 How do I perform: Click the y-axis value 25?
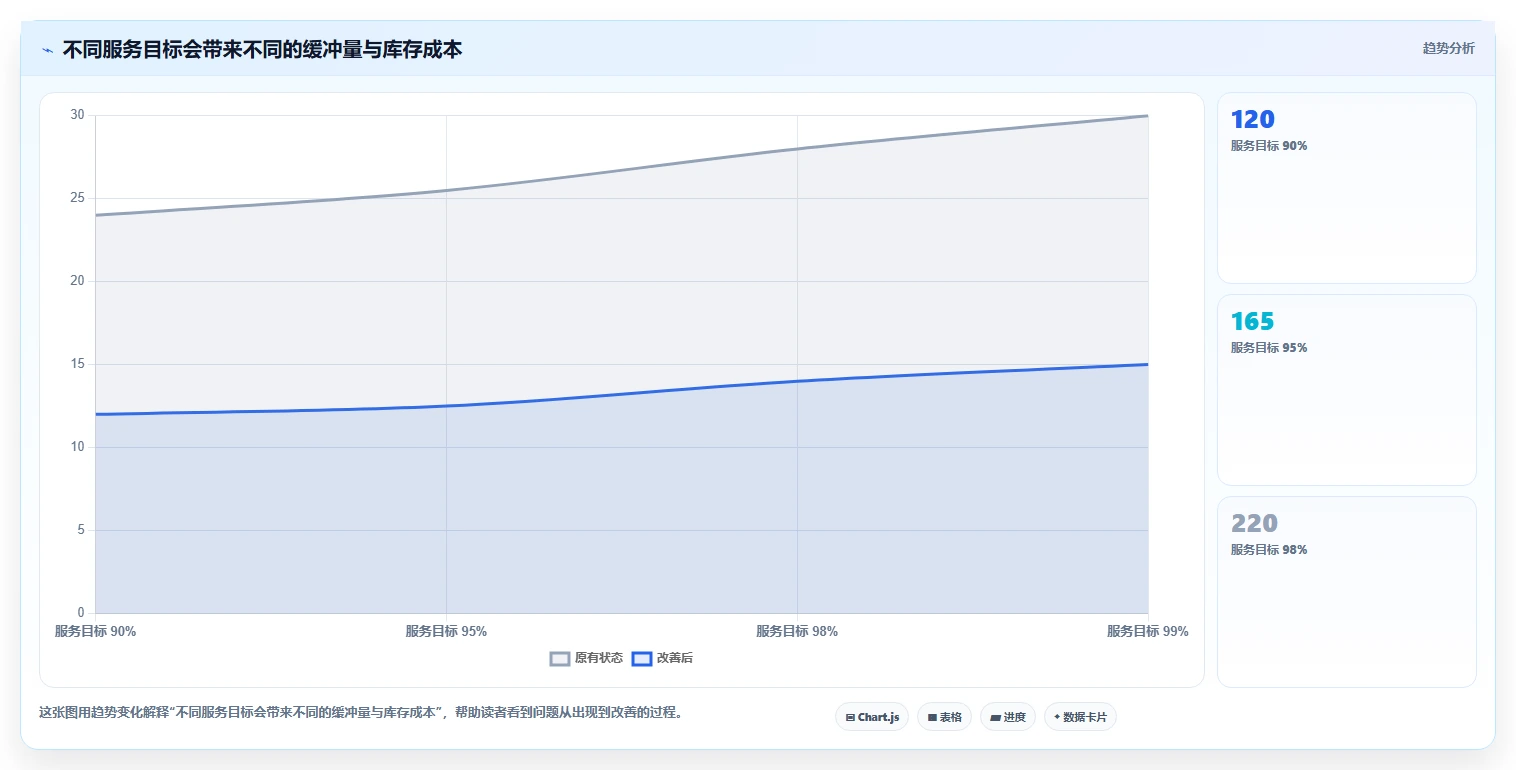tap(77, 198)
